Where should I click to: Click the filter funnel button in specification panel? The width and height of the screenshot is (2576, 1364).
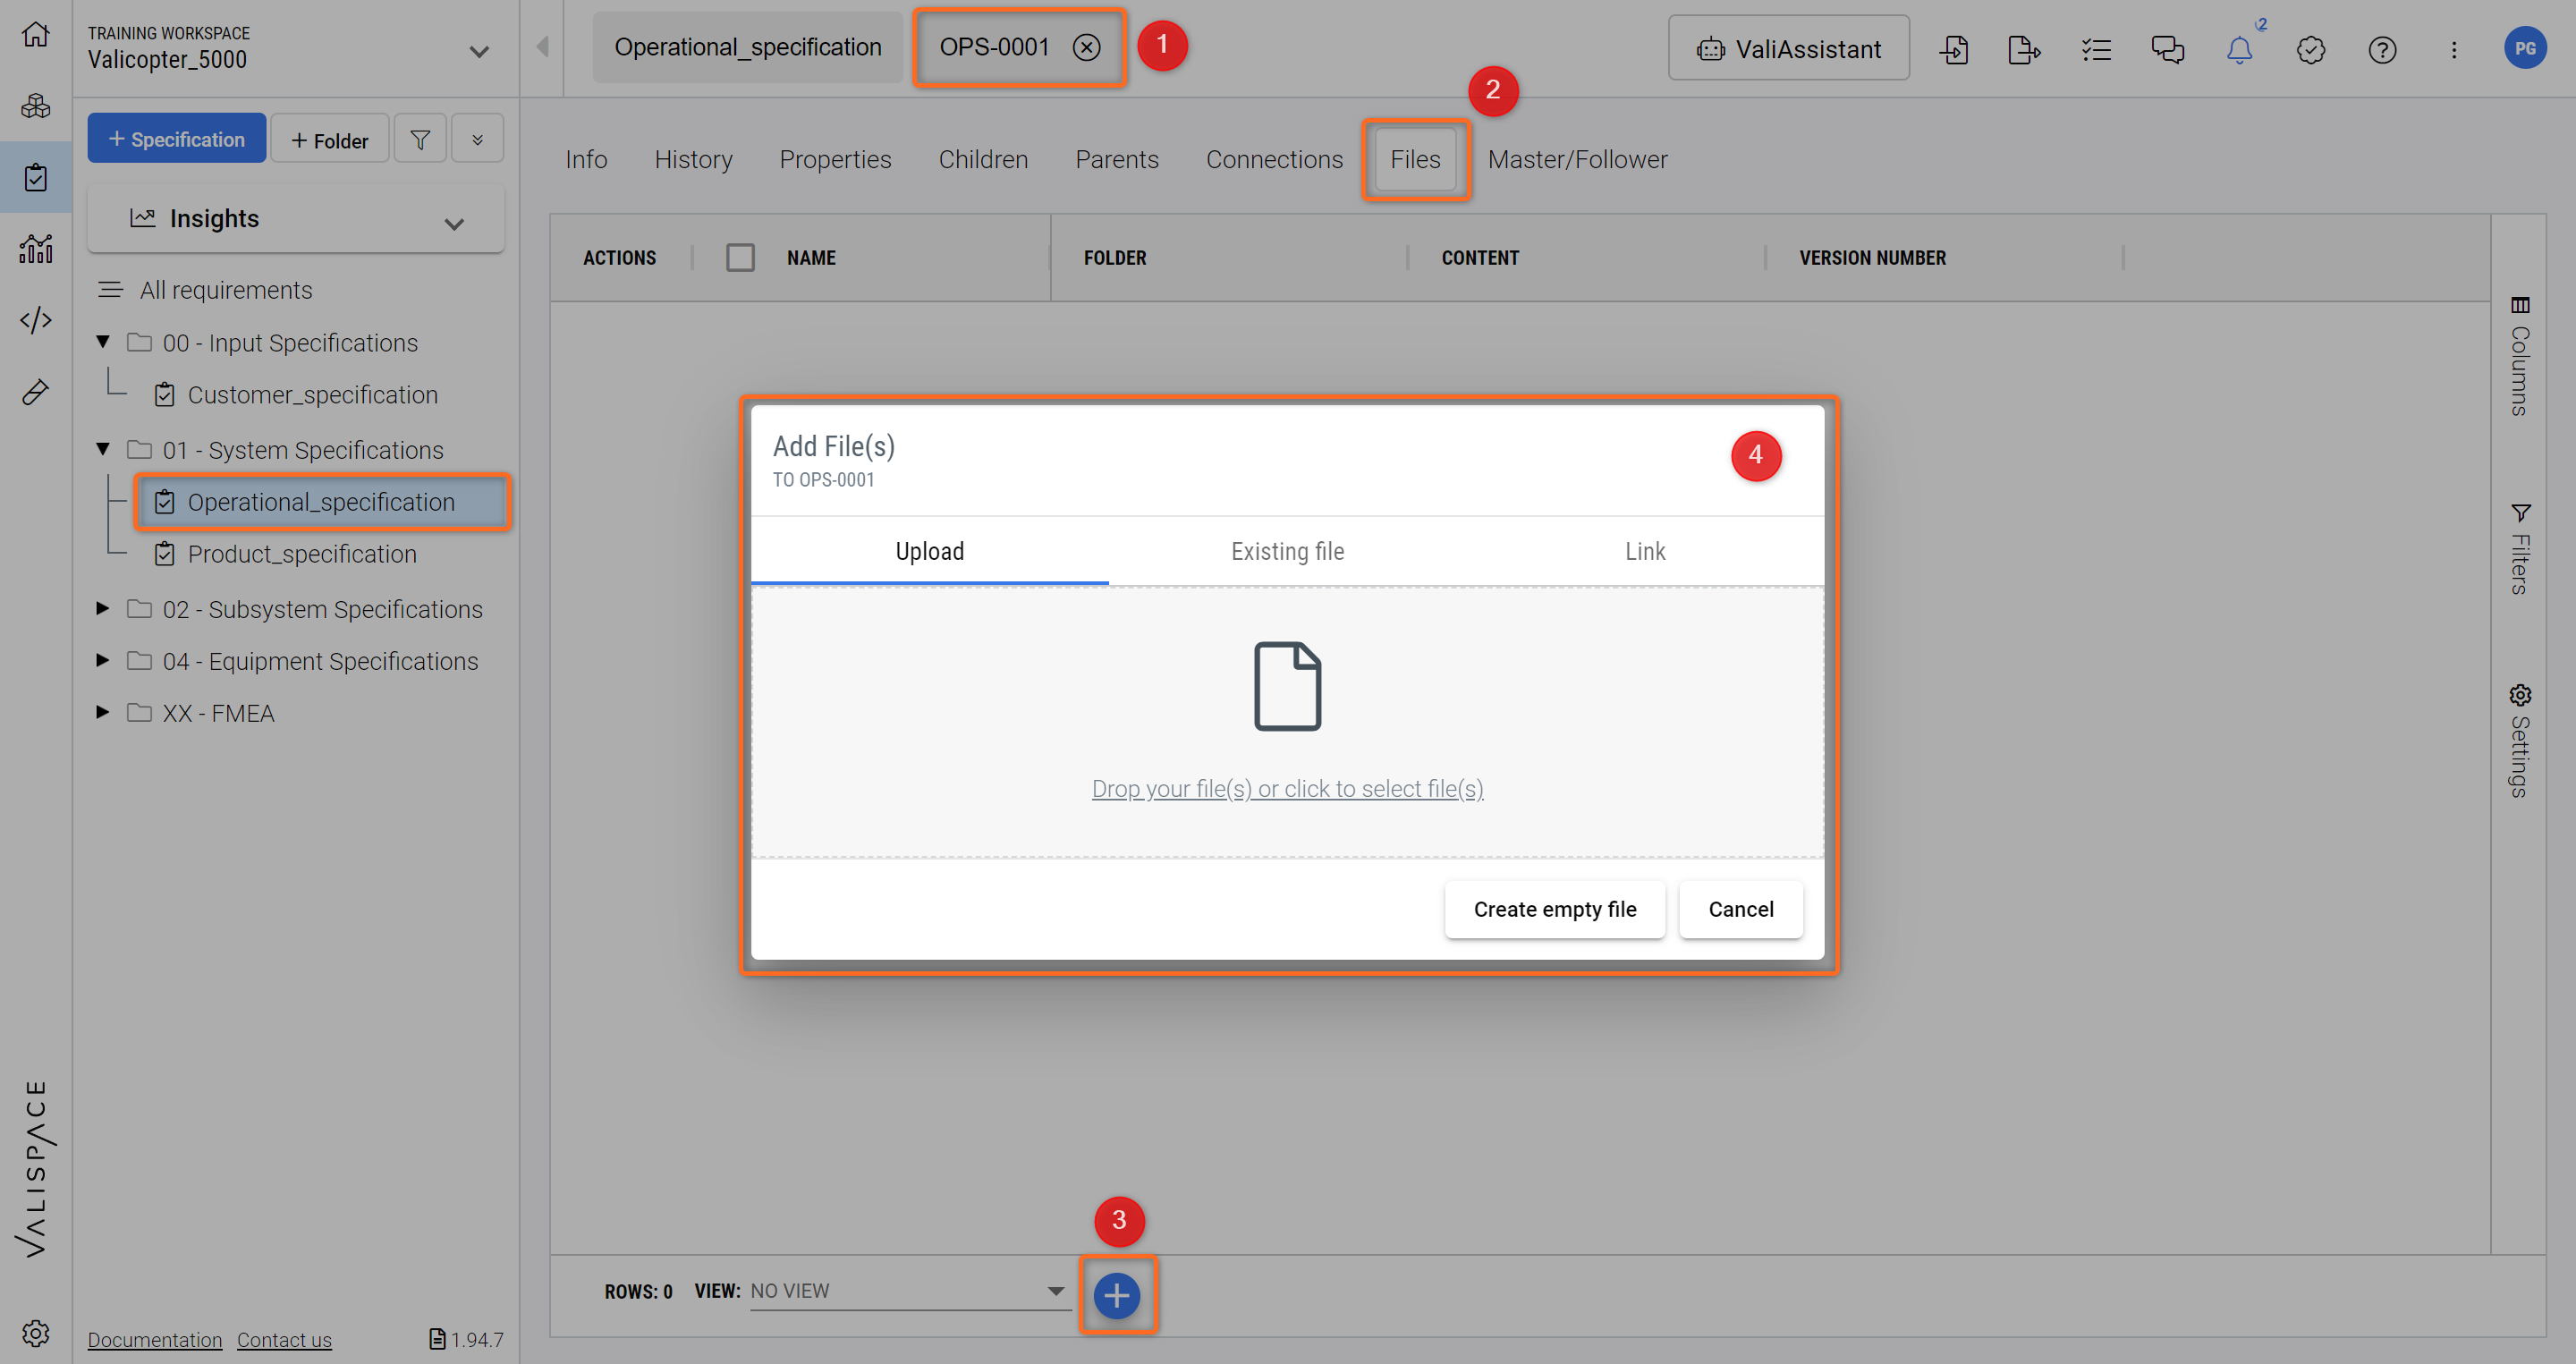[x=420, y=139]
